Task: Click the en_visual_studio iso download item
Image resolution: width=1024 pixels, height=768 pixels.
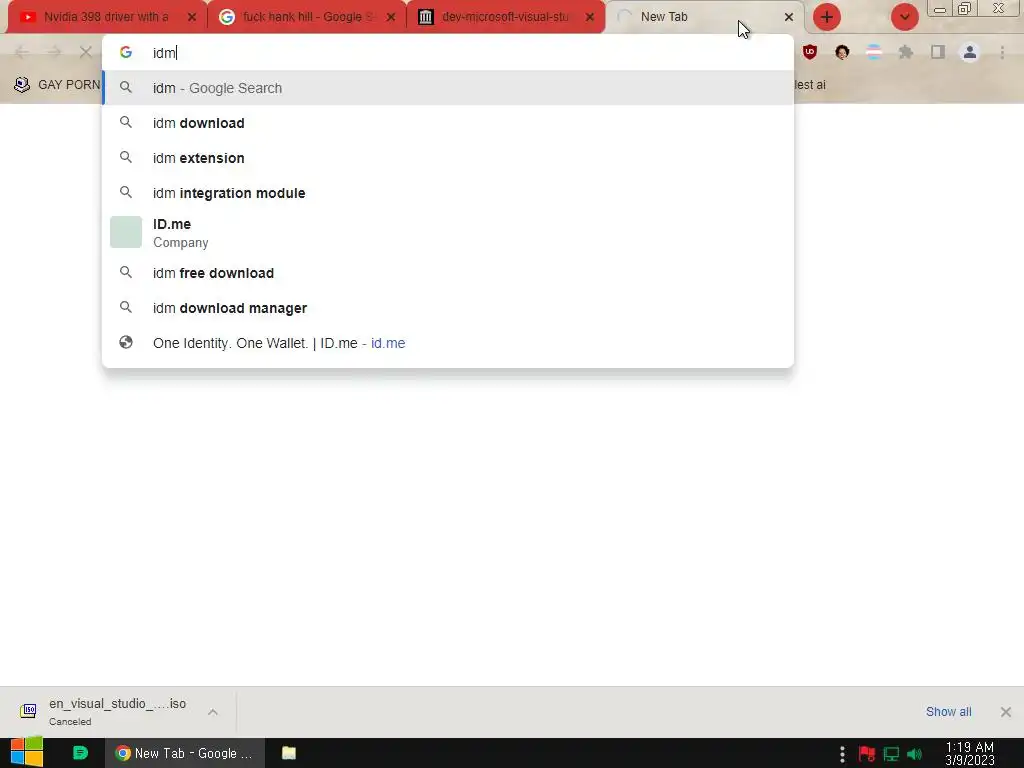Action: pos(104,712)
